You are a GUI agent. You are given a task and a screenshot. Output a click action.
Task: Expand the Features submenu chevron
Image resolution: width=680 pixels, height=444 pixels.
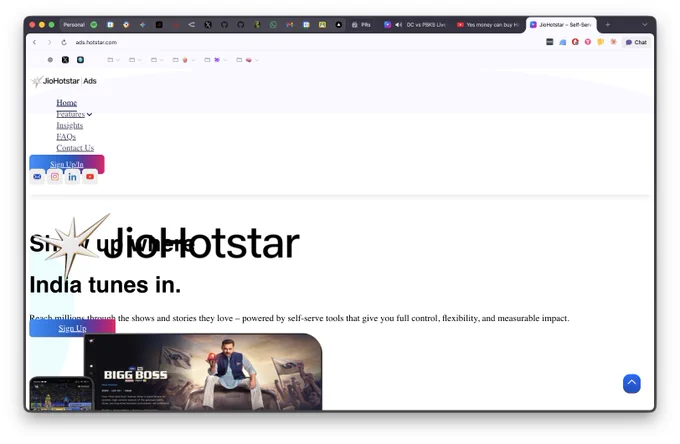tap(89, 114)
